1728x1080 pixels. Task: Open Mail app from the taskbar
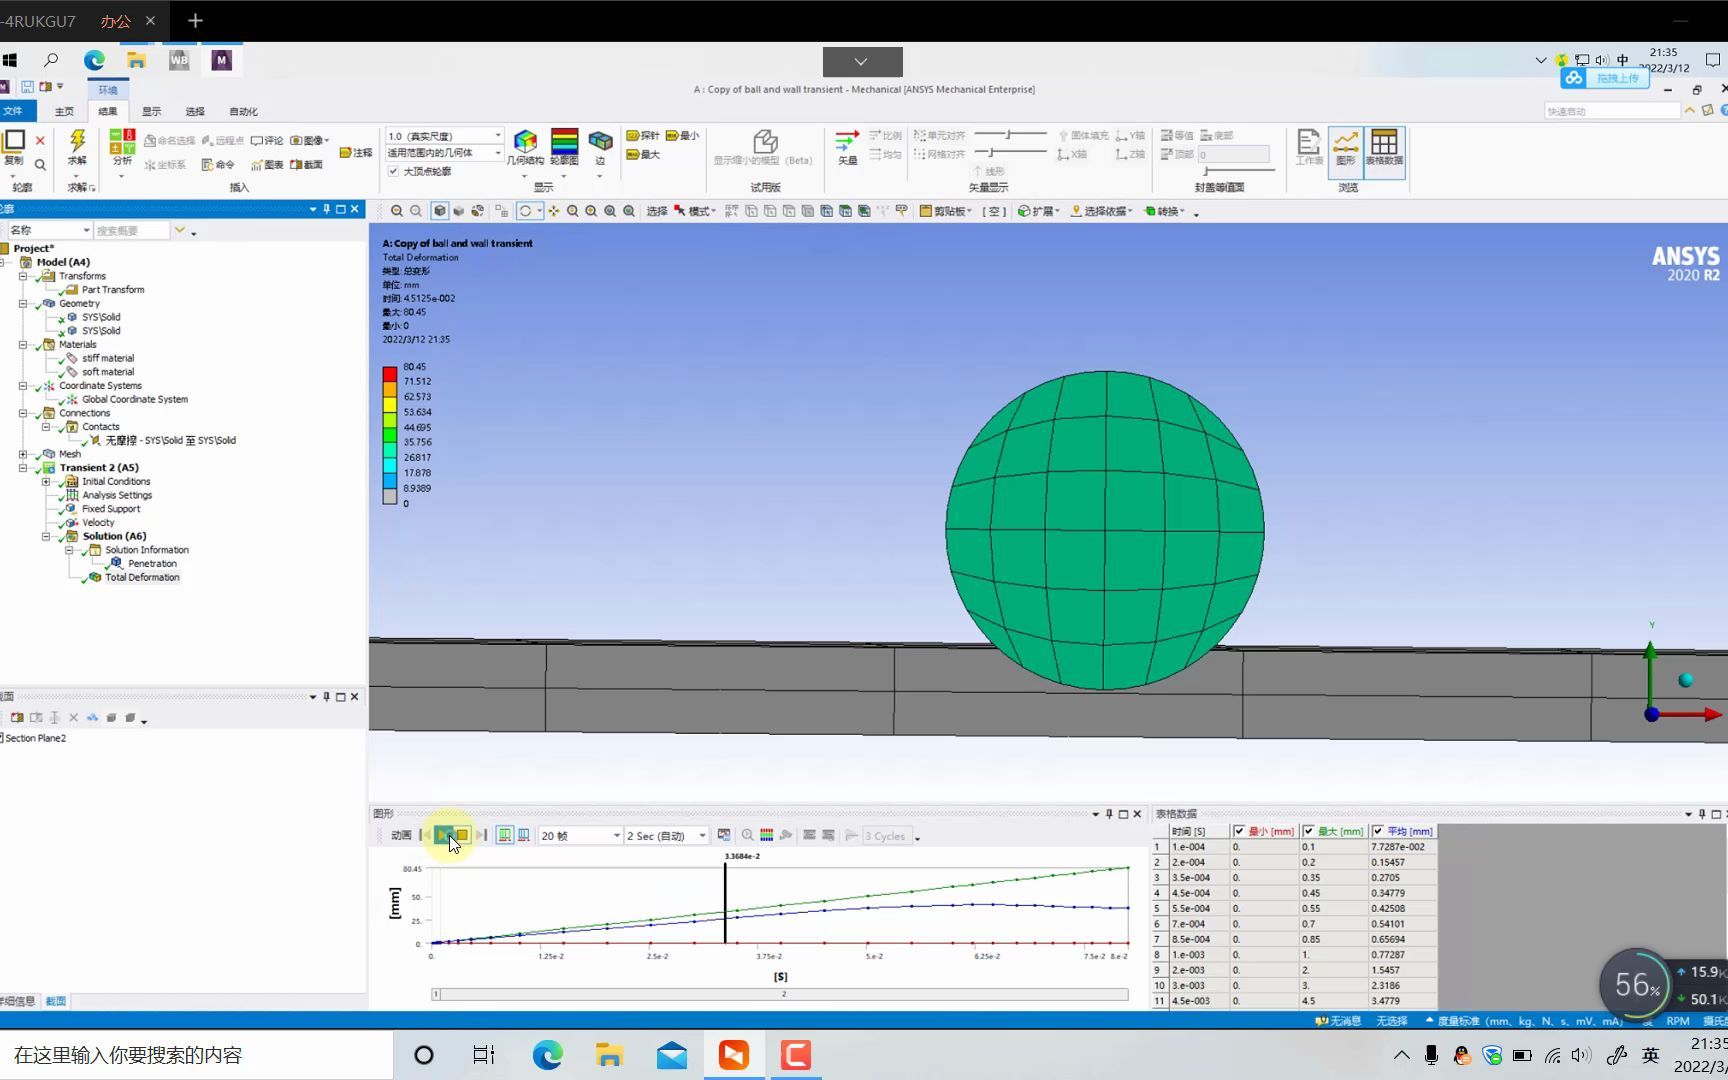click(672, 1055)
